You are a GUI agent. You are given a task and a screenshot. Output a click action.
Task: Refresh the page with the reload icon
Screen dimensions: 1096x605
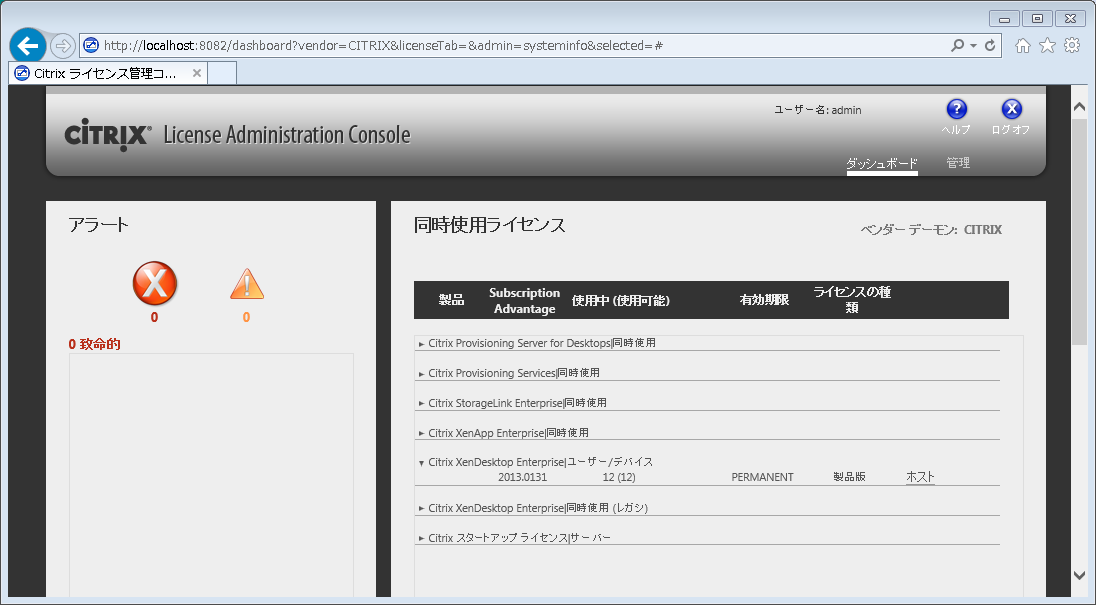click(990, 46)
